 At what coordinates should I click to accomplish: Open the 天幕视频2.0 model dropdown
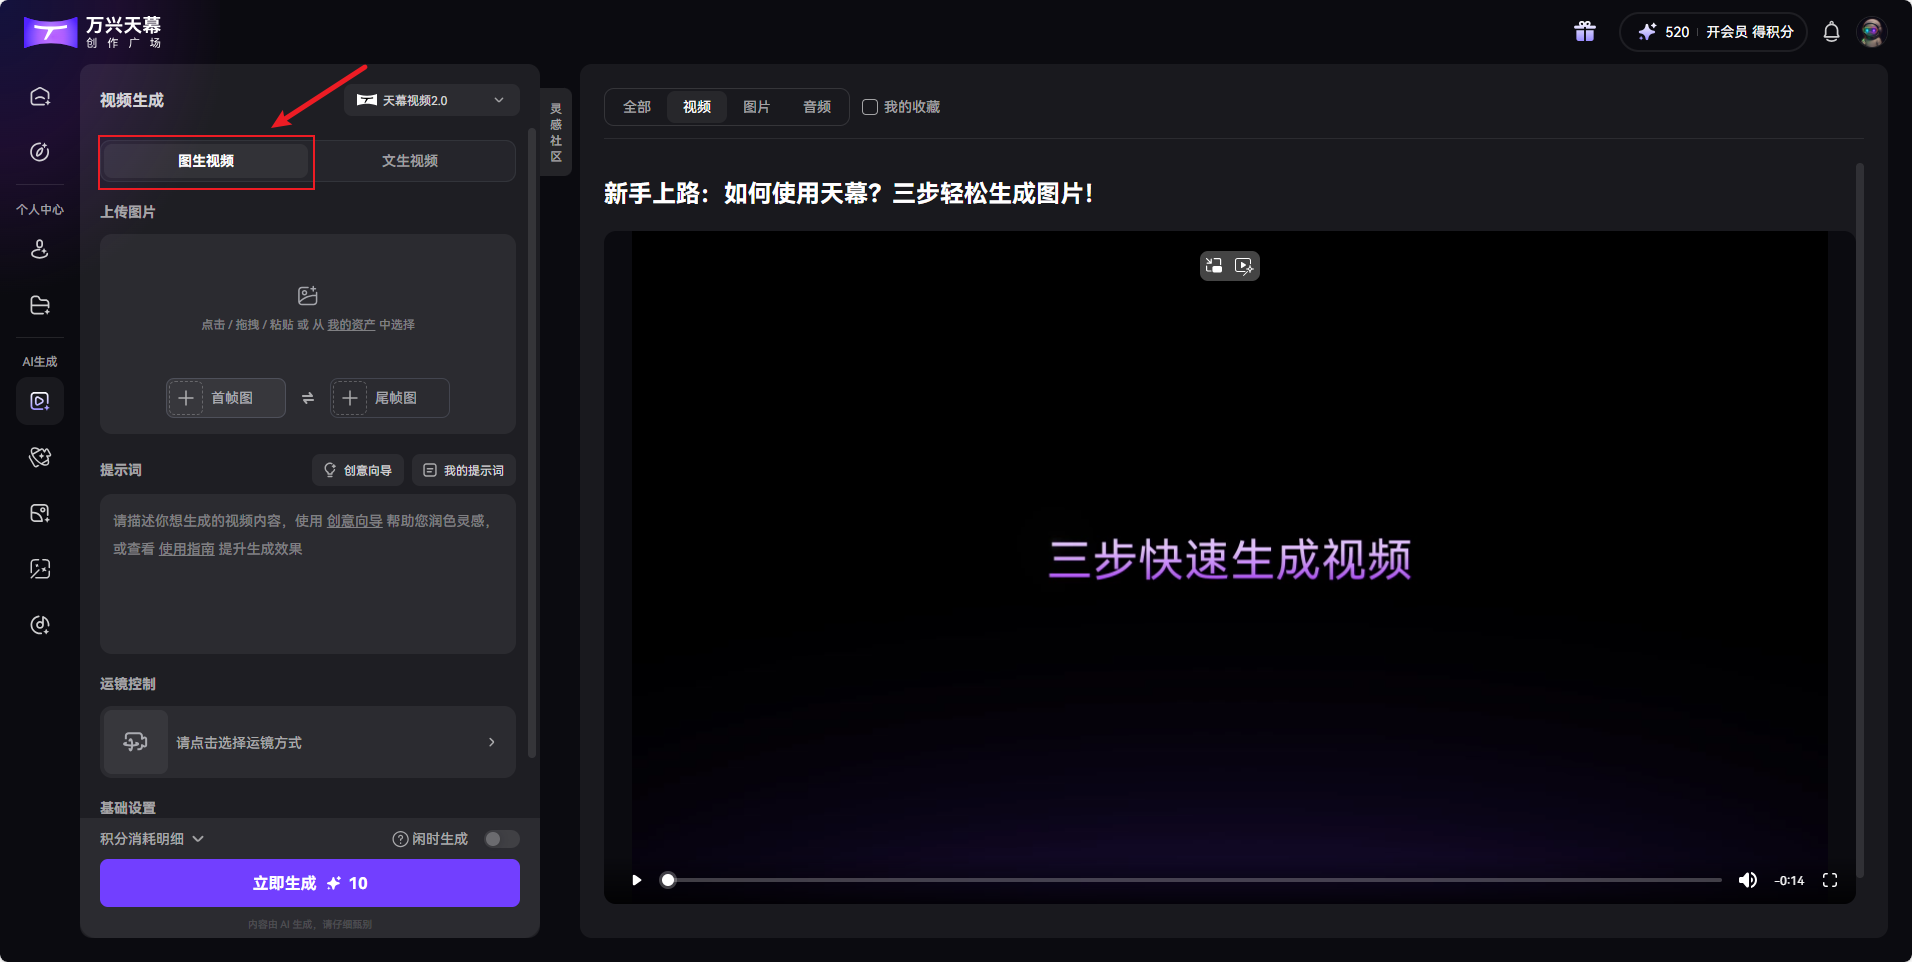(x=431, y=100)
